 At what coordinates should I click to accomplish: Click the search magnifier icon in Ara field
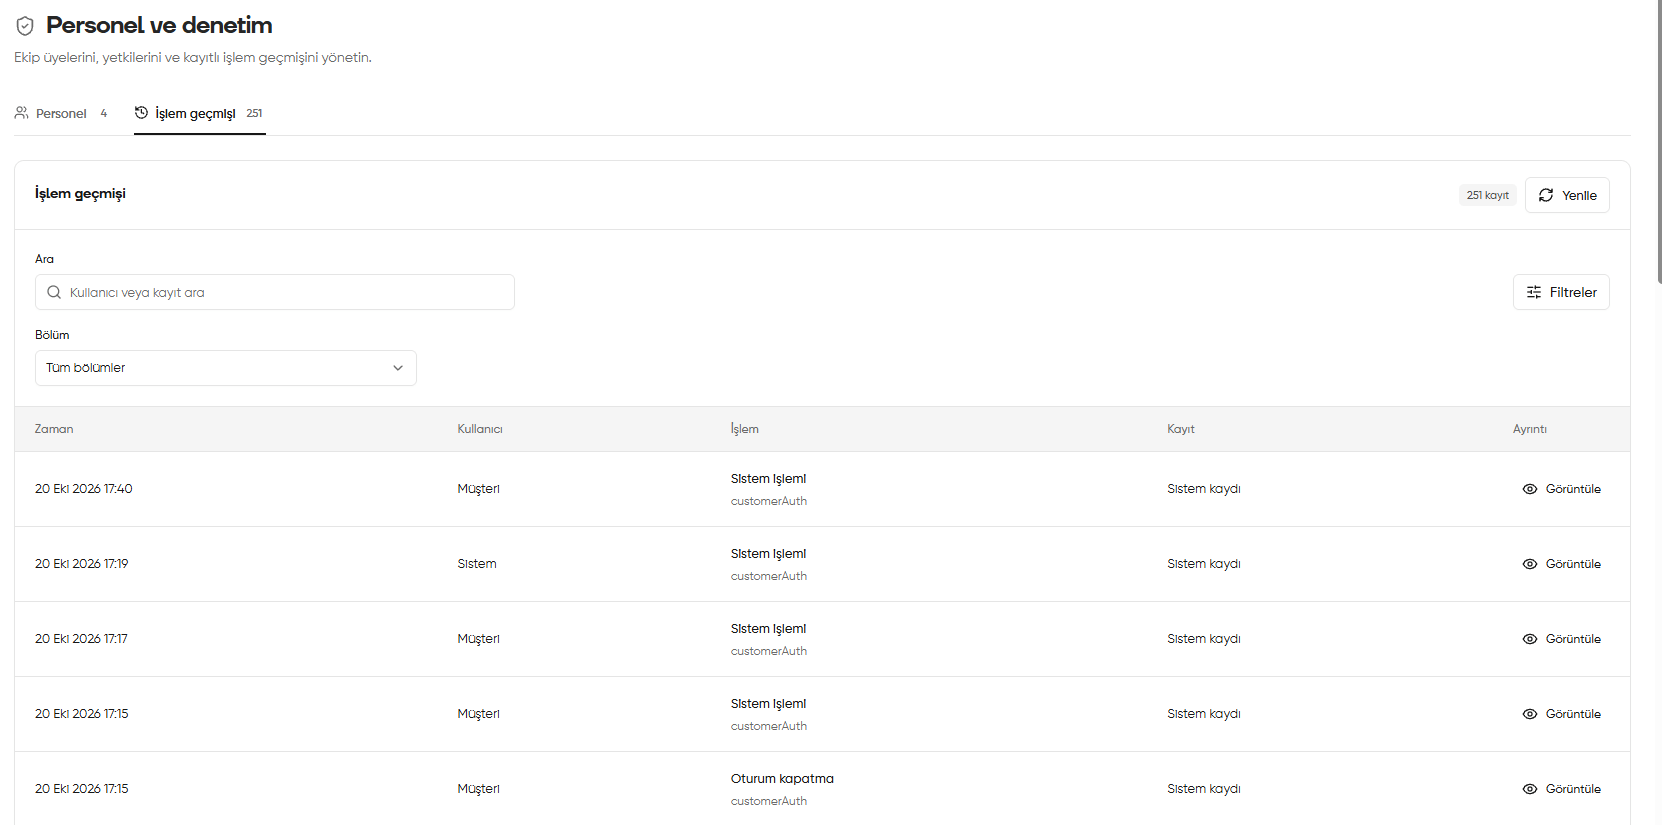tap(54, 292)
